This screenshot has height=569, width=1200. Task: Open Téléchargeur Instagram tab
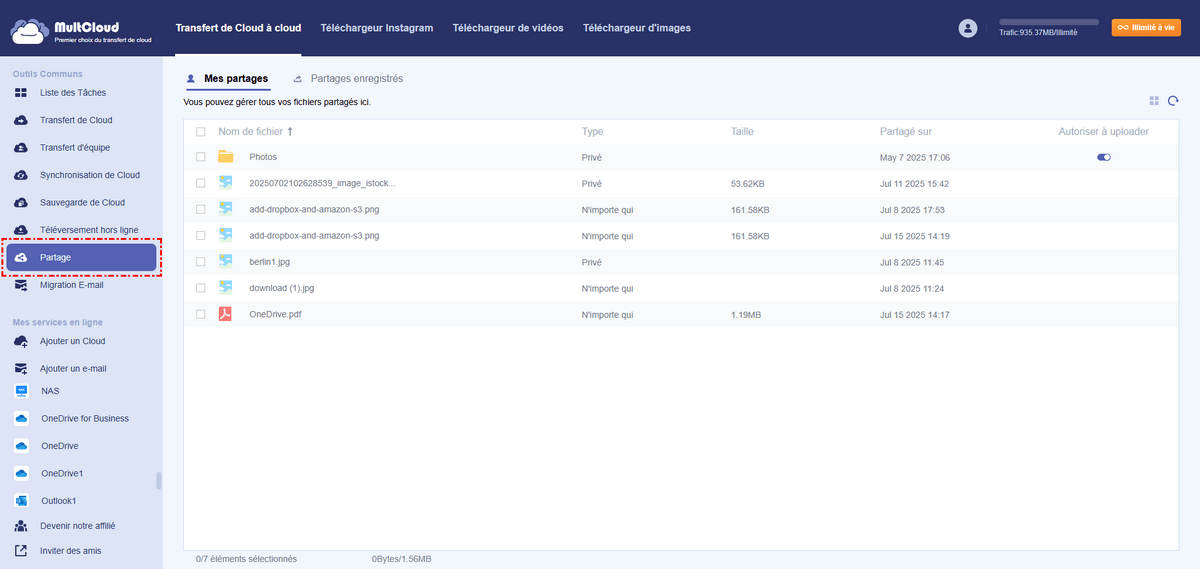(376, 28)
